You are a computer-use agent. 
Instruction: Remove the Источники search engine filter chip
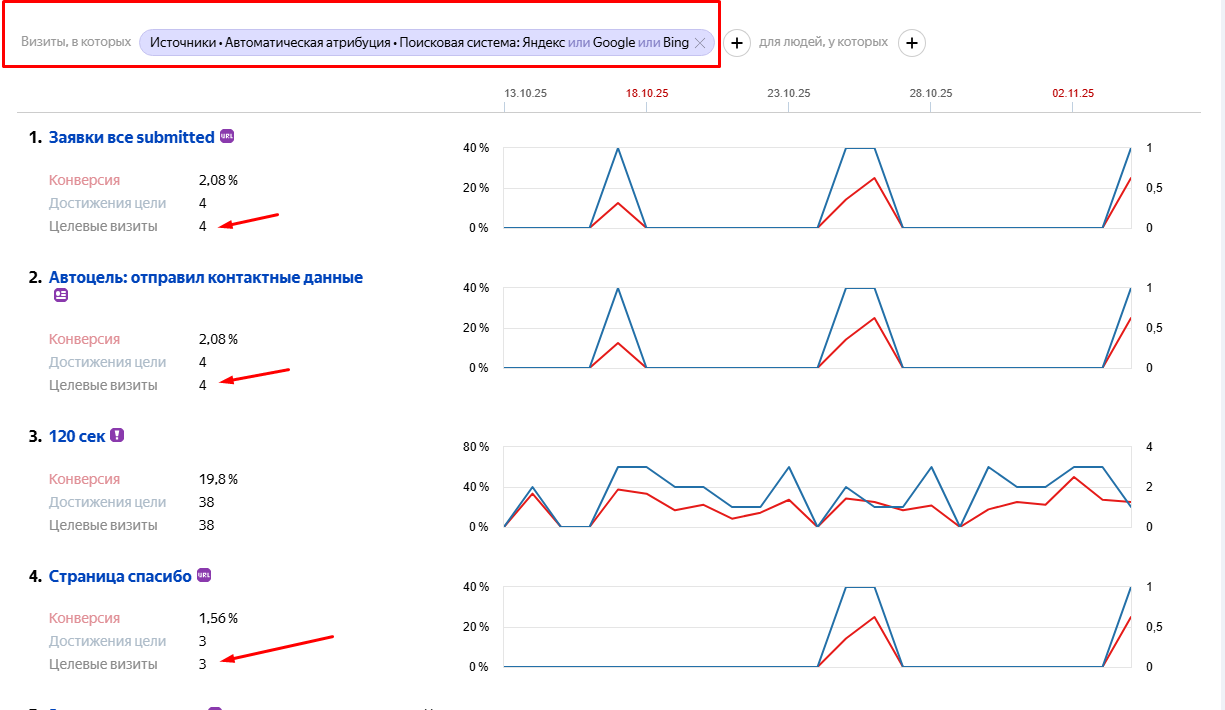point(700,43)
